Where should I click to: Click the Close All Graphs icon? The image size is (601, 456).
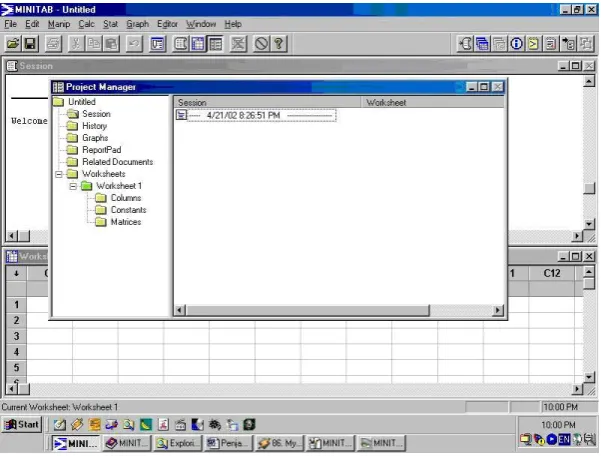click(x=238, y=44)
